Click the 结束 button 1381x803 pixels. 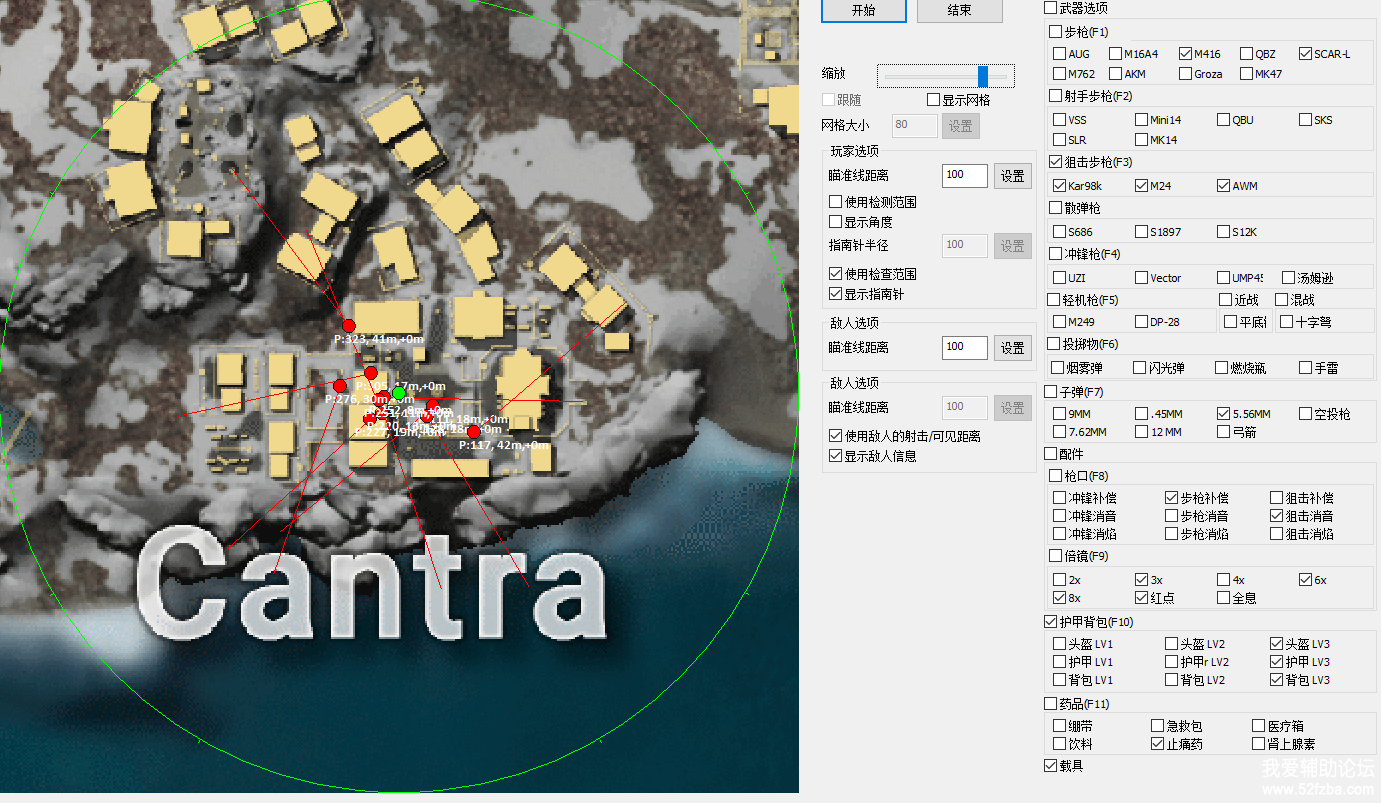coord(959,10)
